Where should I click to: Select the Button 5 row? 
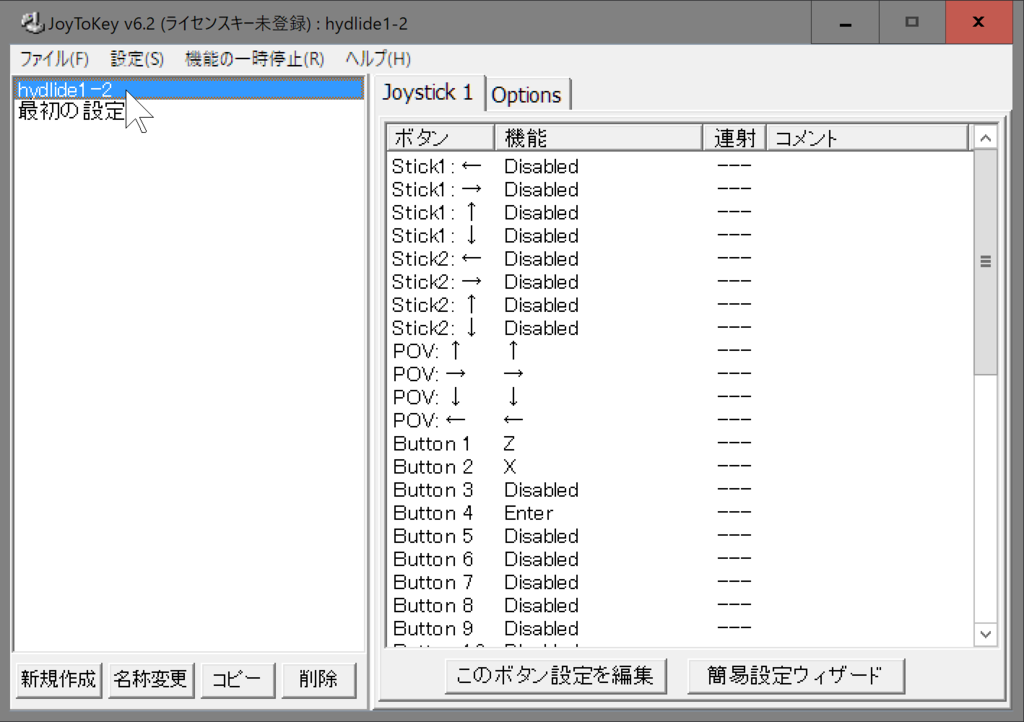[x=679, y=536]
